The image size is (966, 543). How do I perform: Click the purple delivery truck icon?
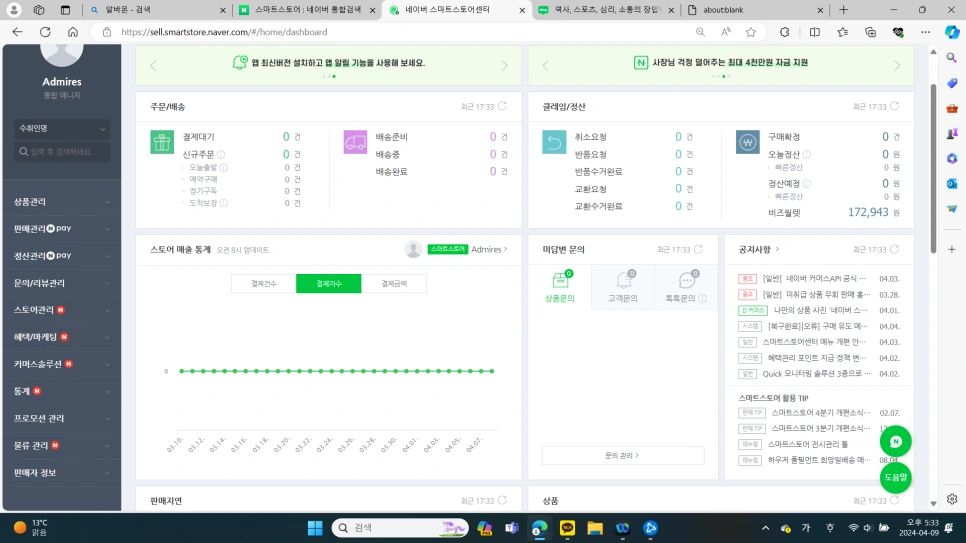click(x=355, y=142)
